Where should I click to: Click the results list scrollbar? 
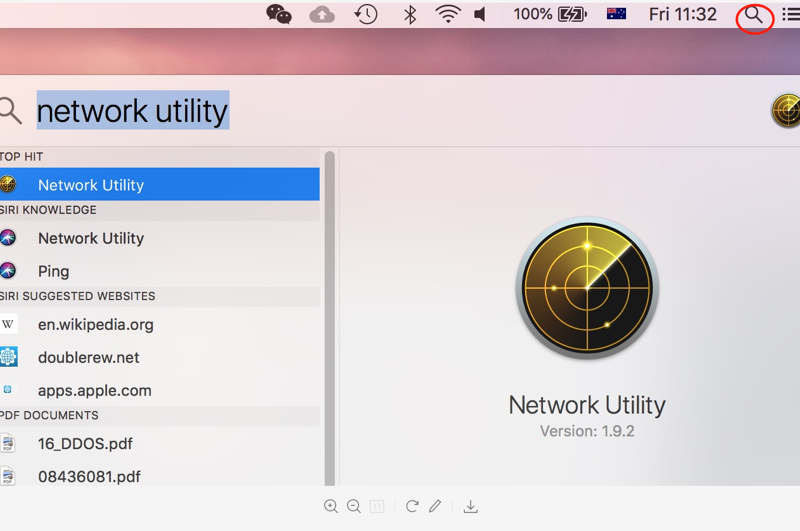[x=330, y=318]
